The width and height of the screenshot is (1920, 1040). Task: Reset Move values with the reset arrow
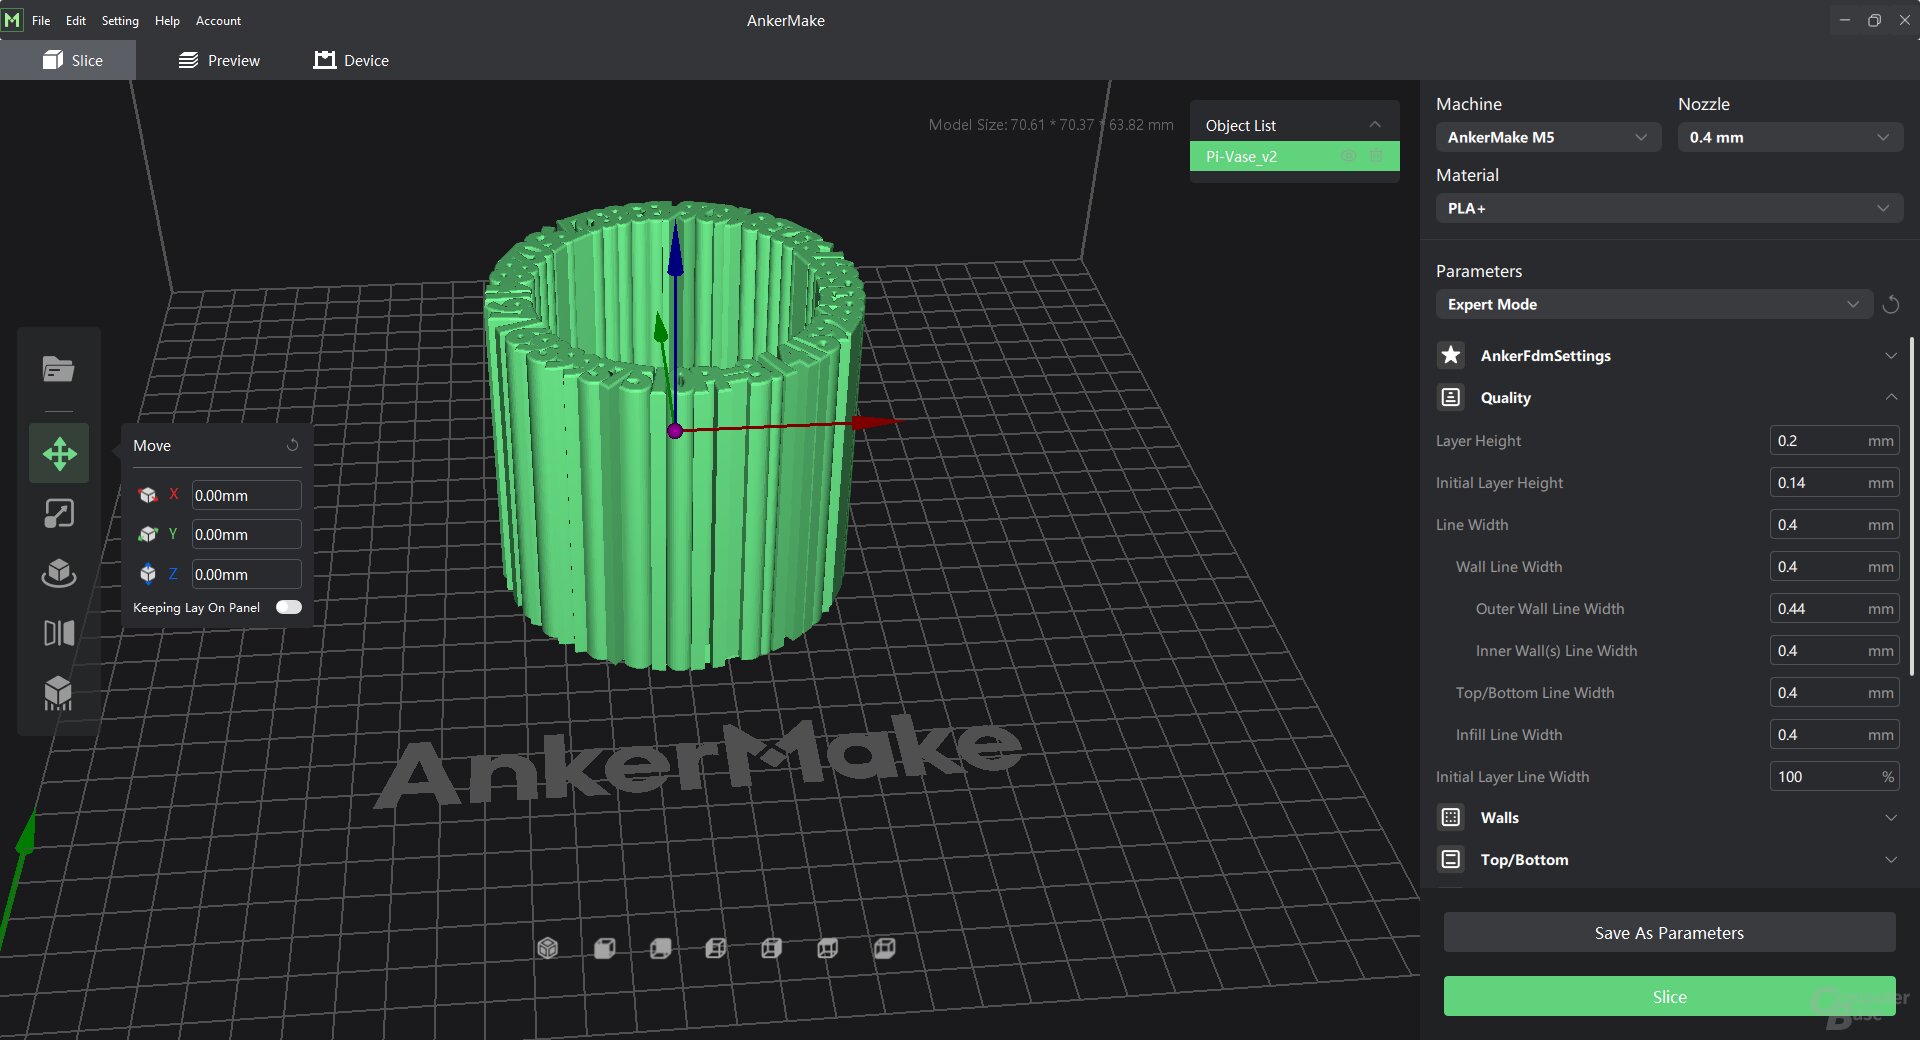[292, 445]
